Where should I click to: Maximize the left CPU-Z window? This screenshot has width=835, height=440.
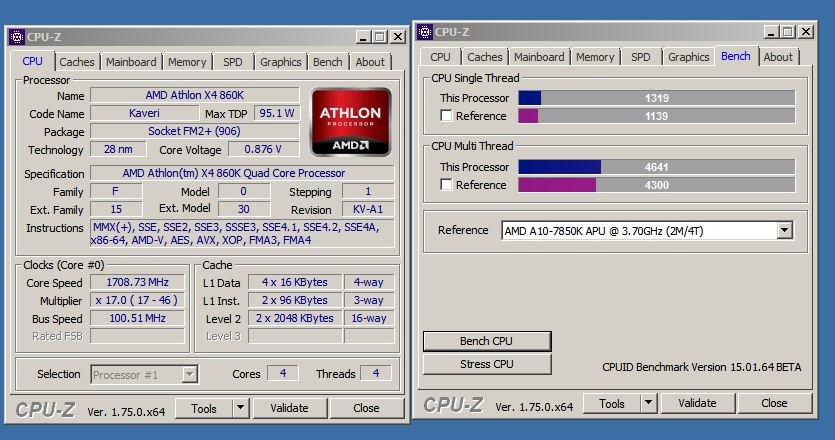pyautogui.click(x=380, y=37)
